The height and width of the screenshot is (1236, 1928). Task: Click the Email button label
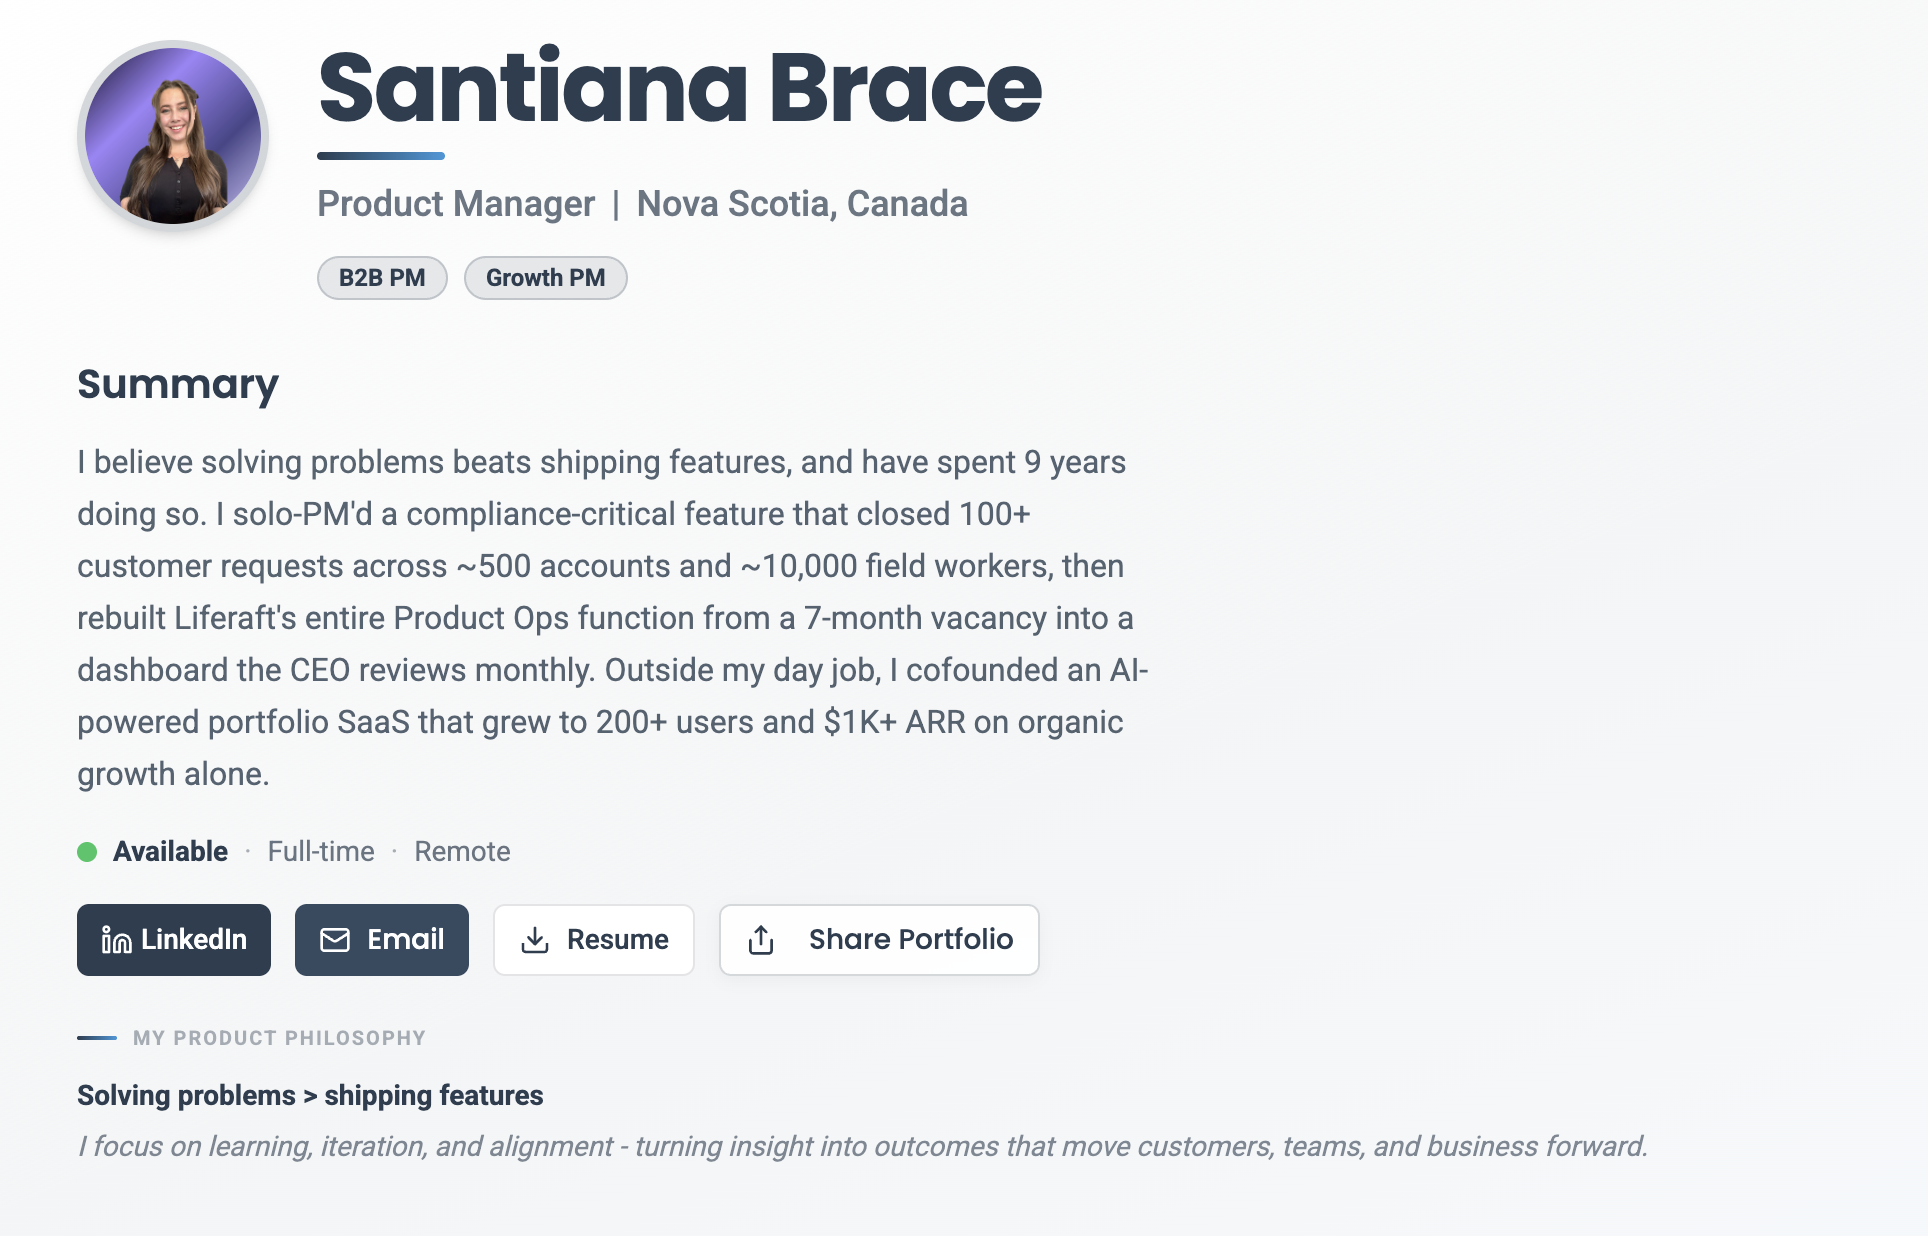coord(405,939)
